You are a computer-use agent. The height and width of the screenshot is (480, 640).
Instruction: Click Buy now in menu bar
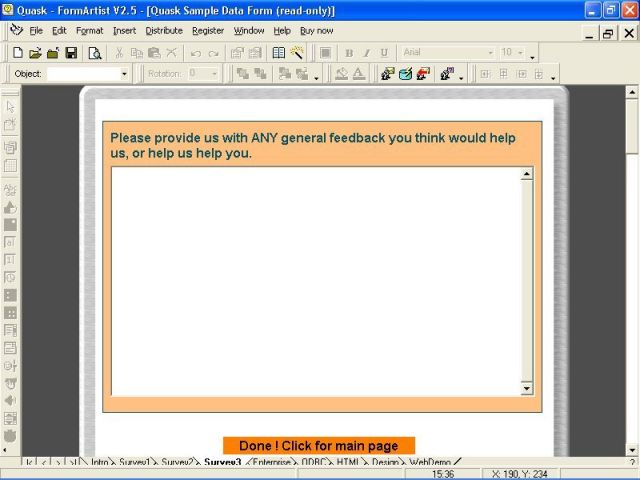[x=317, y=31]
